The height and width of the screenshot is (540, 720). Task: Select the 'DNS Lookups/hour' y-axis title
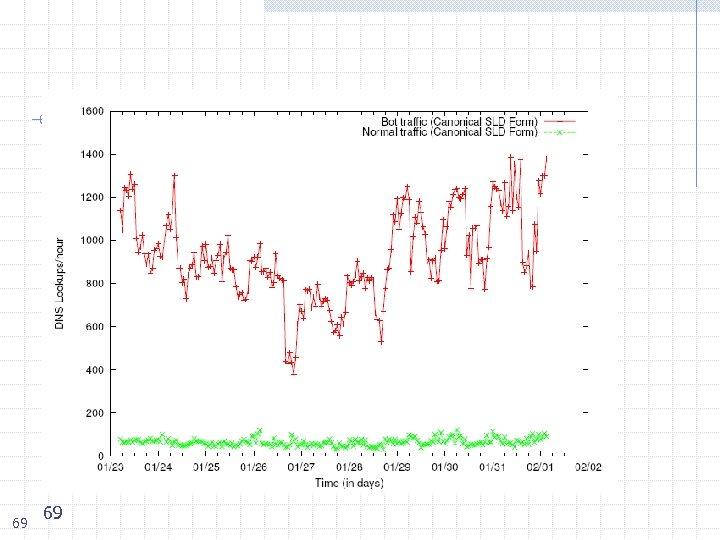(59, 283)
